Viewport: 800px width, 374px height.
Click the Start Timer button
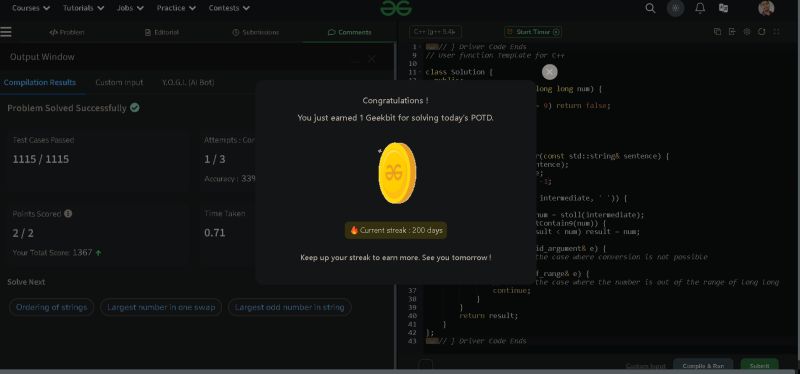[532, 32]
